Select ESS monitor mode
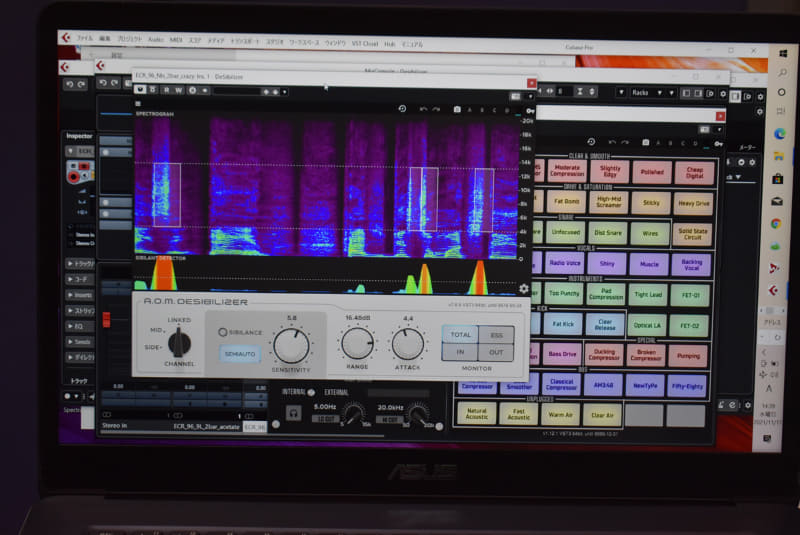 496,335
